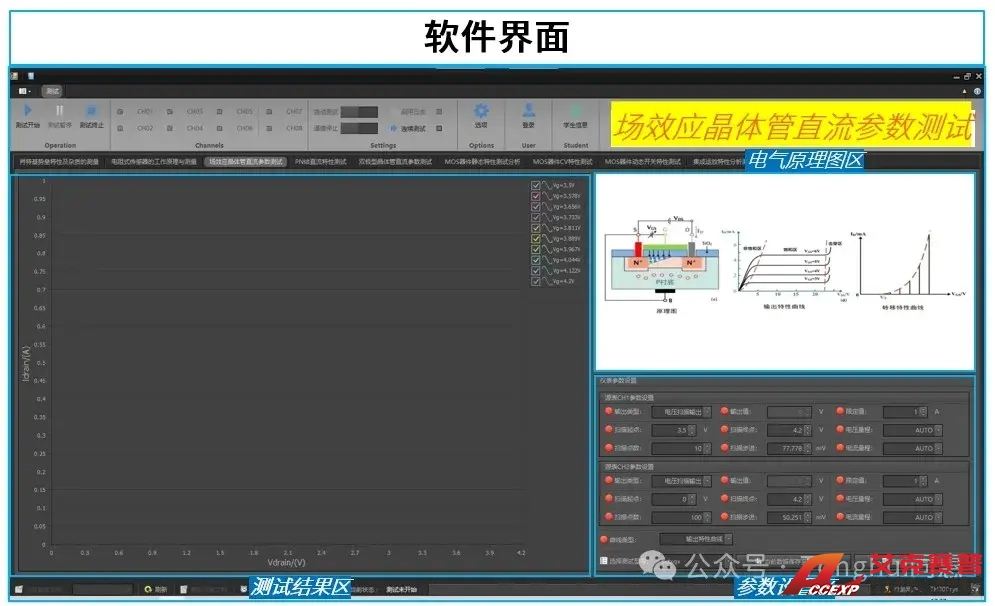This screenshot has width=995, height=606.
Task: Switch to the PN结直流特性测试 tab
Action: [321, 161]
